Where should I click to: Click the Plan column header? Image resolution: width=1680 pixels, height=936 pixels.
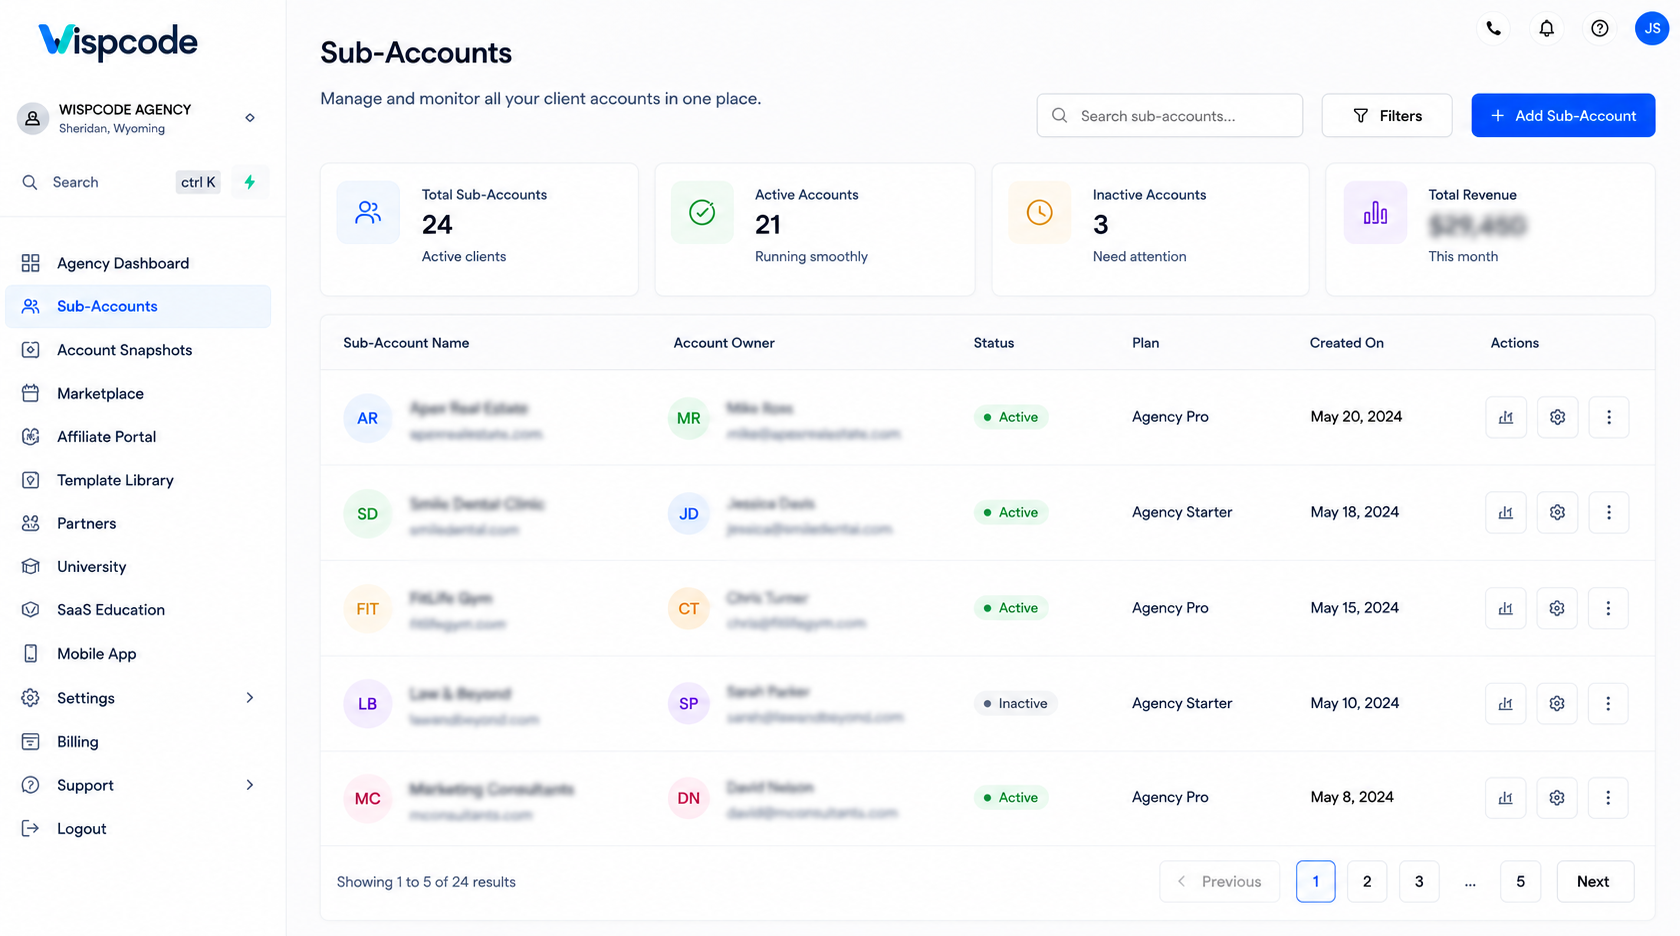click(x=1145, y=343)
